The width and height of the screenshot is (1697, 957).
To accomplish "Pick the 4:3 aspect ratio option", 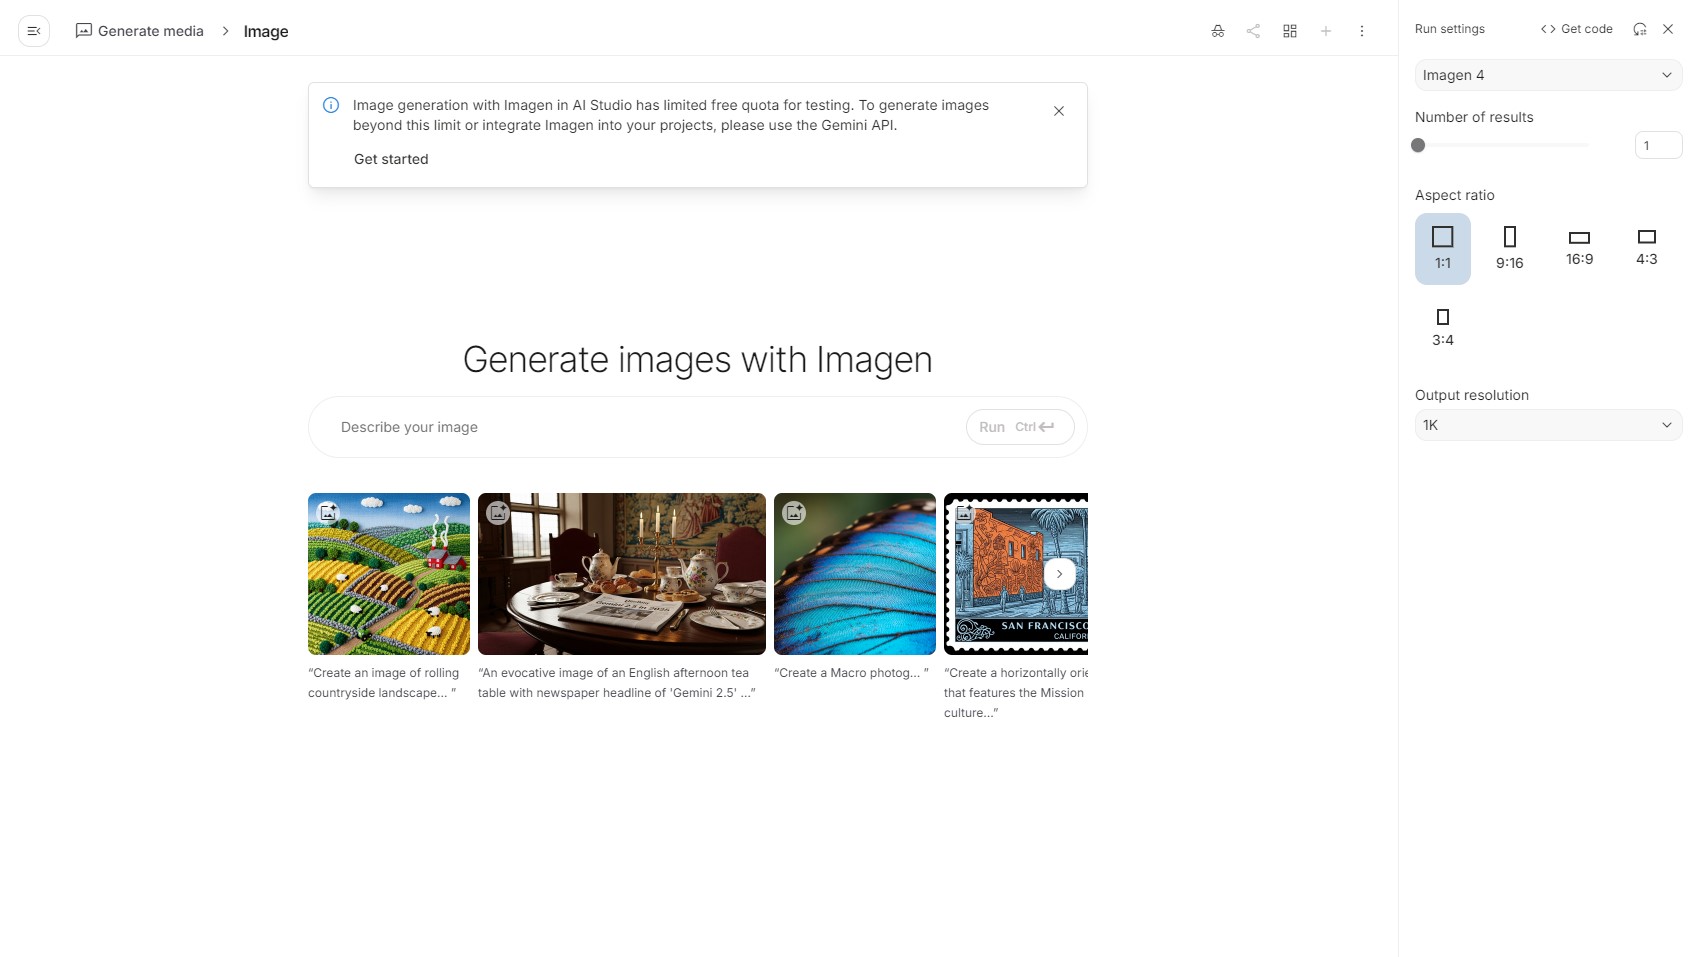I will (1646, 247).
